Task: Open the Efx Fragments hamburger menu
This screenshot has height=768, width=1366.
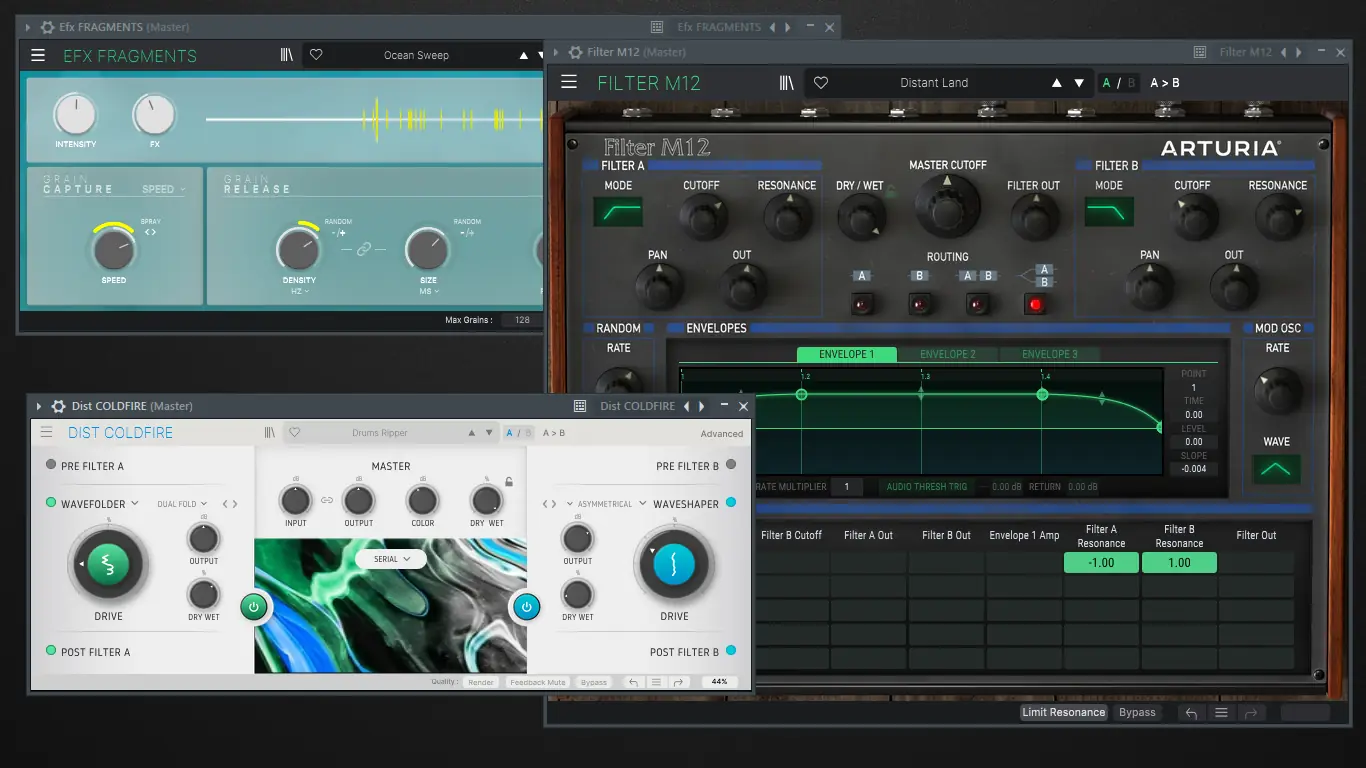Action: [x=38, y=56]
